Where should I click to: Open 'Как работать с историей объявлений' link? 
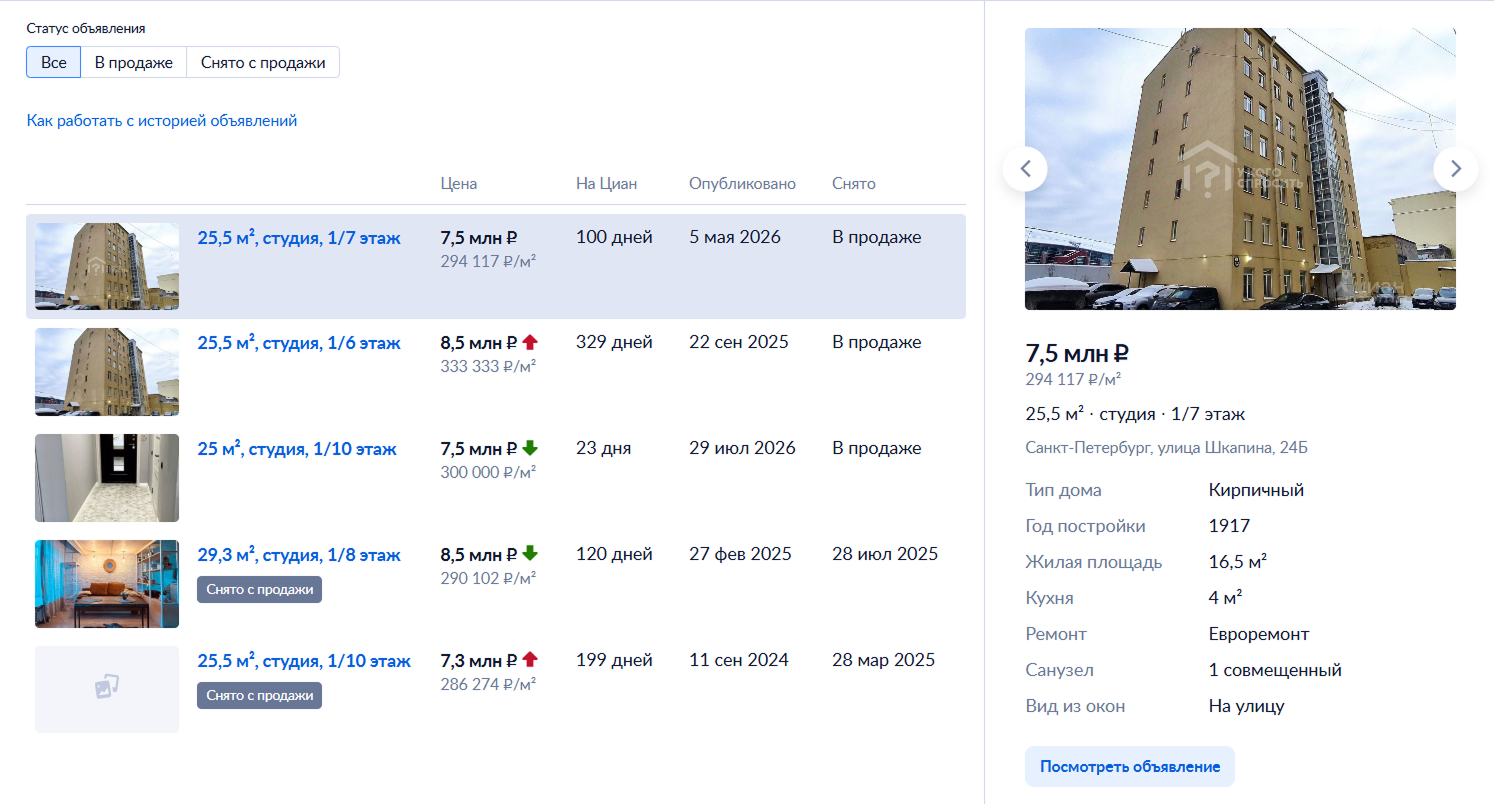tap(162, 121)
